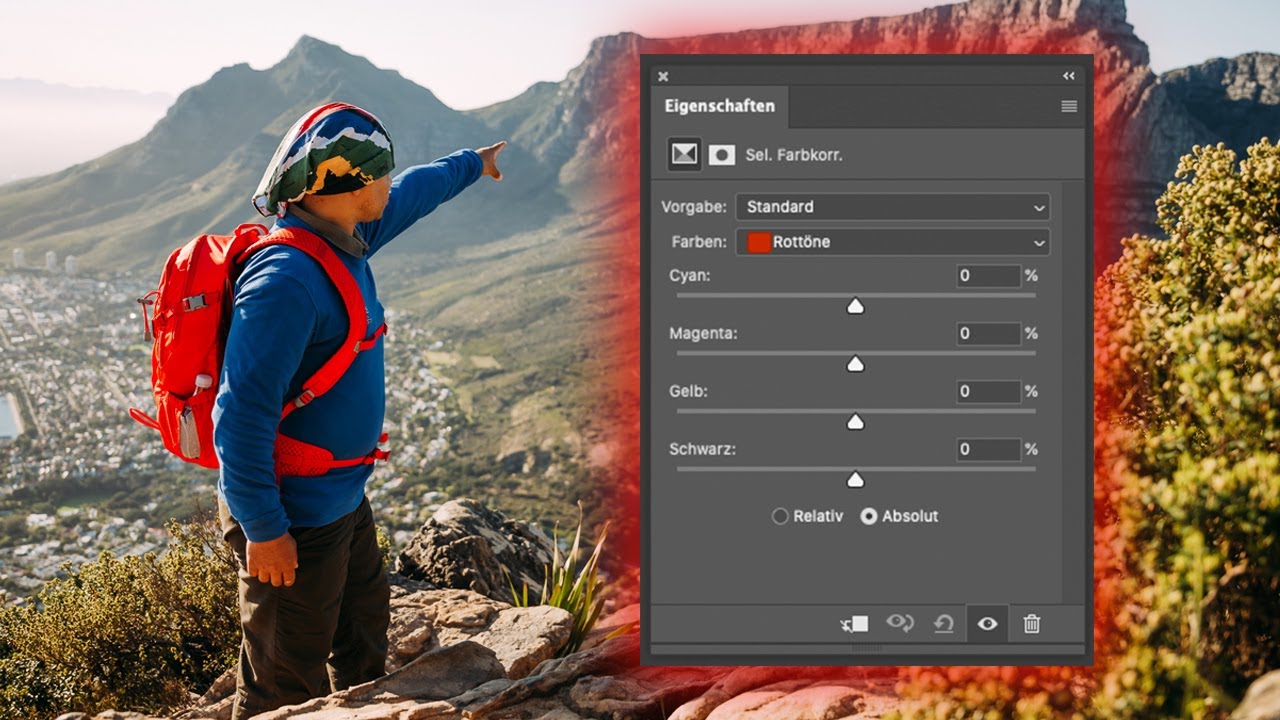Click the Gelb percentage input field
The width and height of the screenshot is (1280, 720).
click(x=988, y=391)
